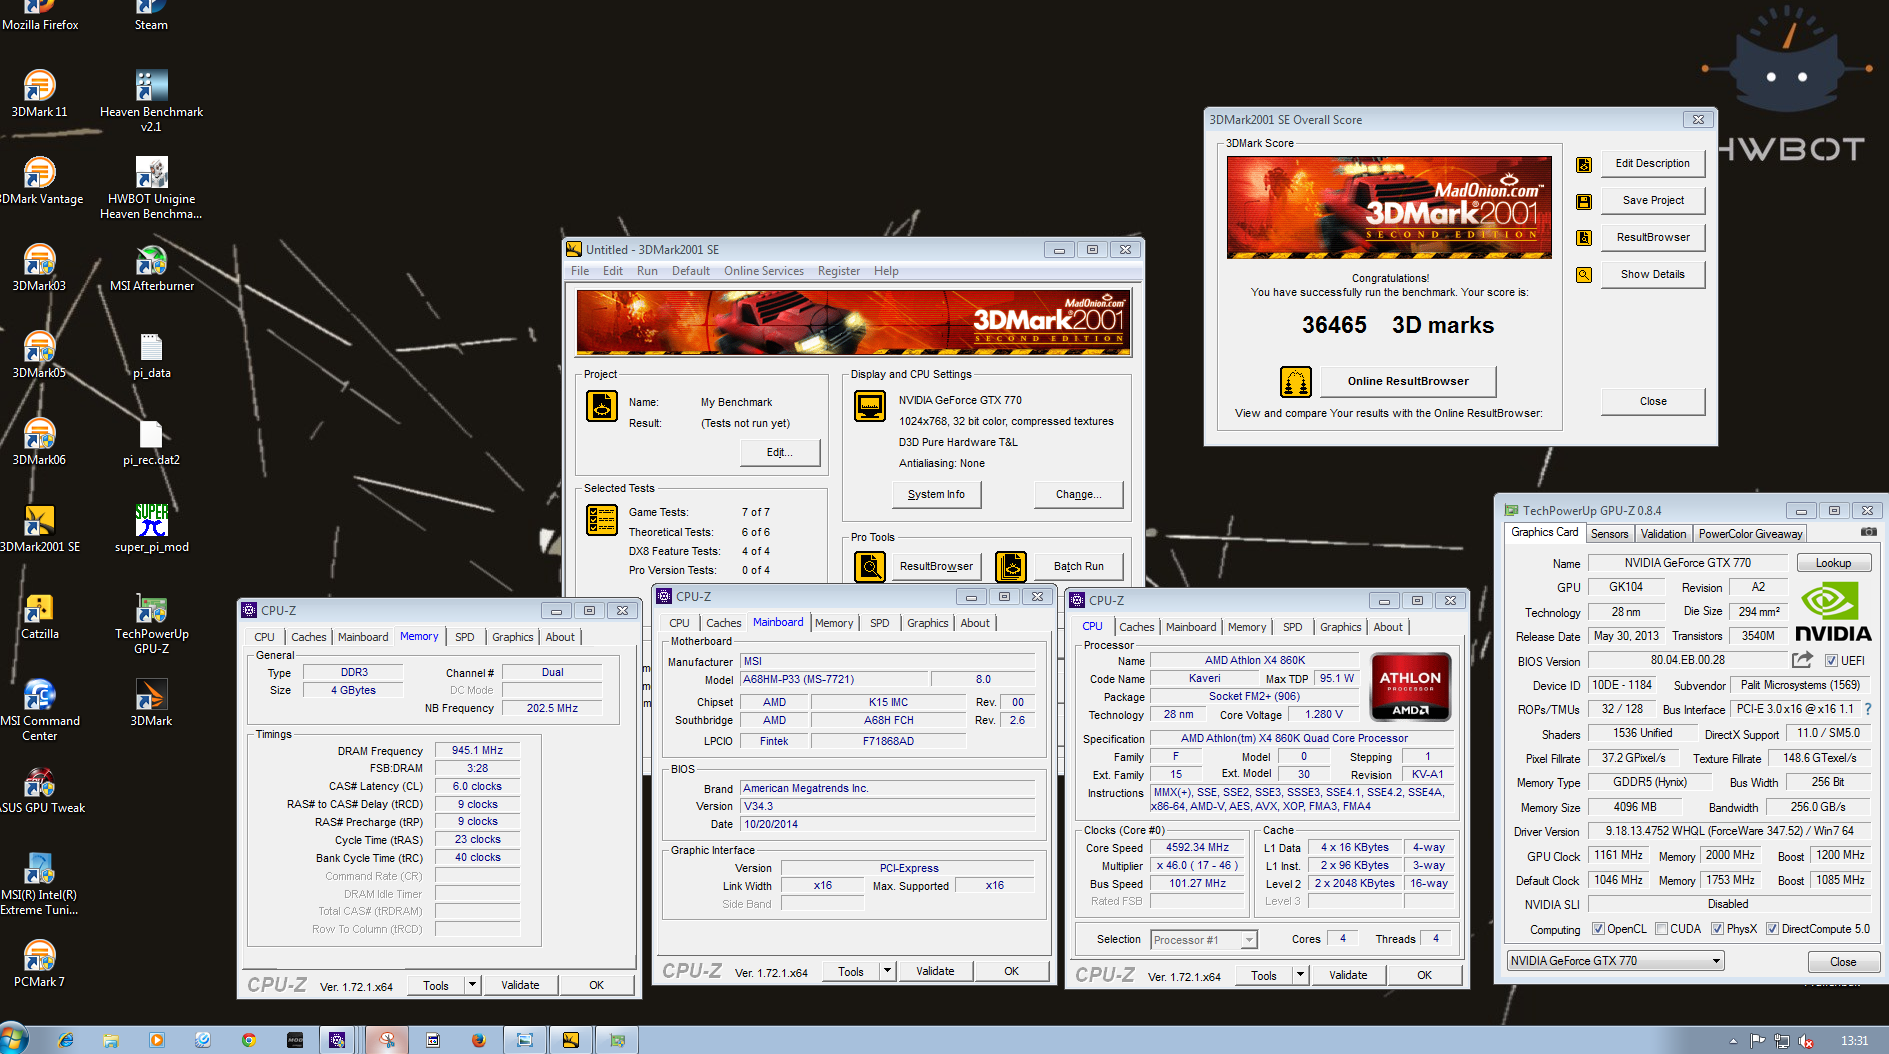Click the Edit... button in Project section
The image size is (1889, 1054).
point(779,453)
